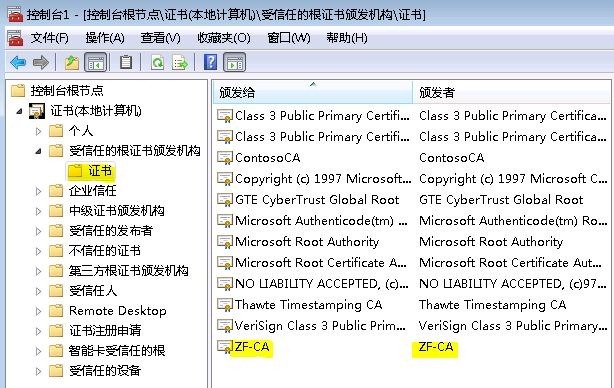Expand the 证书注册申请 tree node

click(38, 331)
